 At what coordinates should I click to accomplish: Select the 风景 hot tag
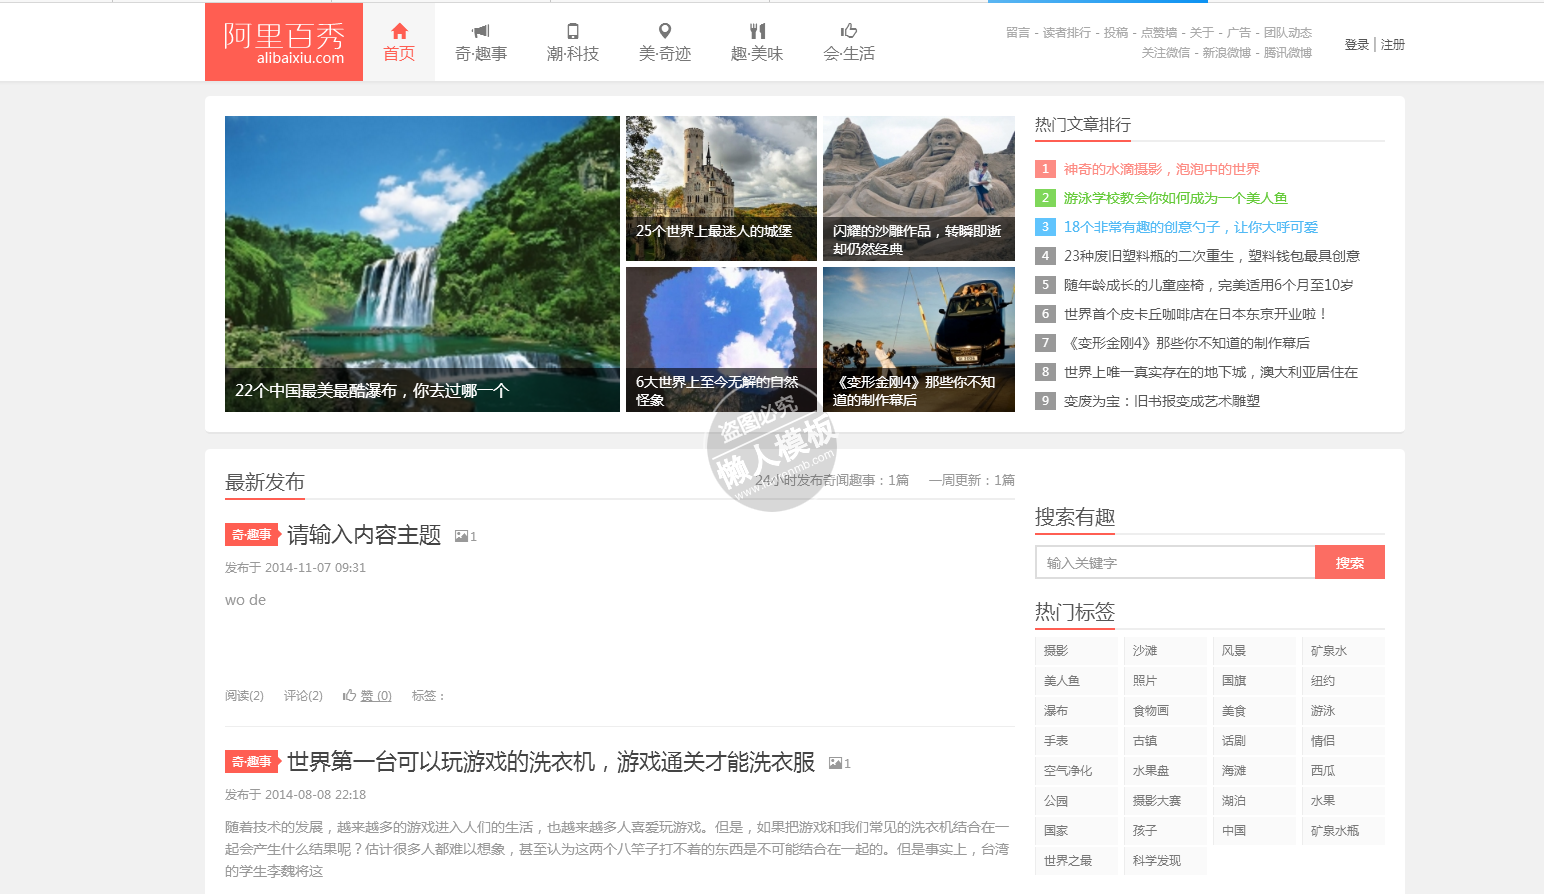(x=1255, y=651)
